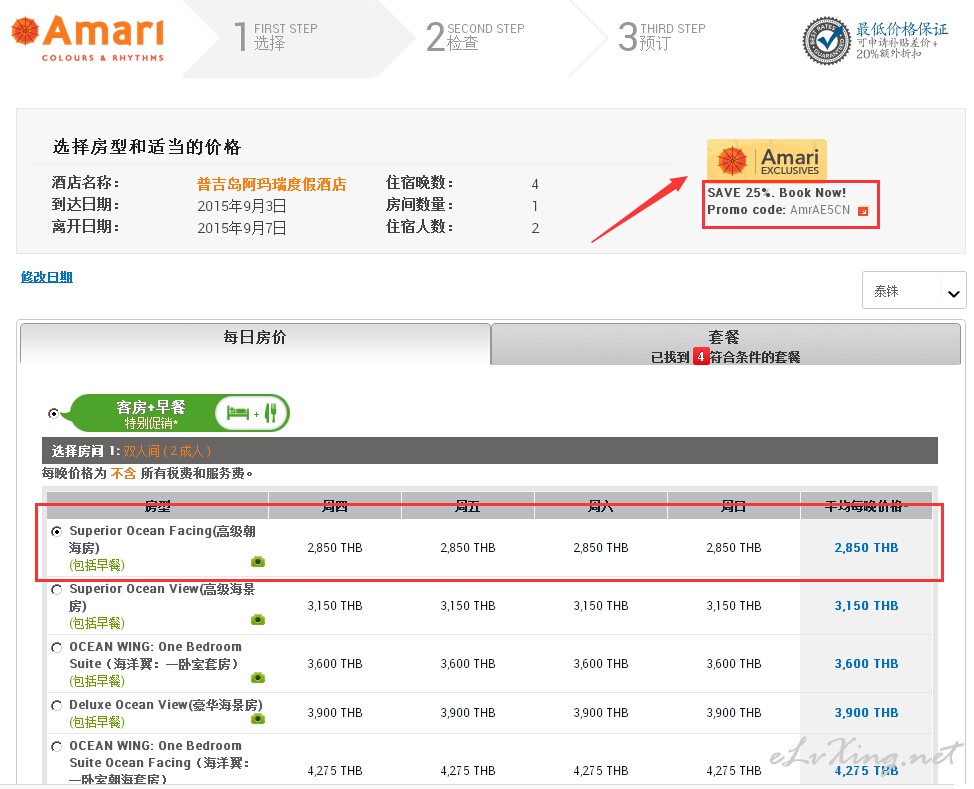Viewport: 974px width, 789px height.
Task: Choose Deluxe Ocean View room radio button
Action: (57, 705)
